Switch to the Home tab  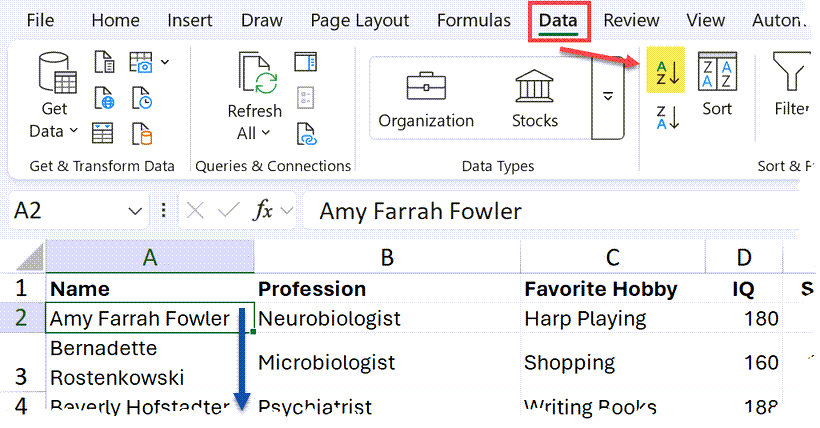[x=116, y=20]
